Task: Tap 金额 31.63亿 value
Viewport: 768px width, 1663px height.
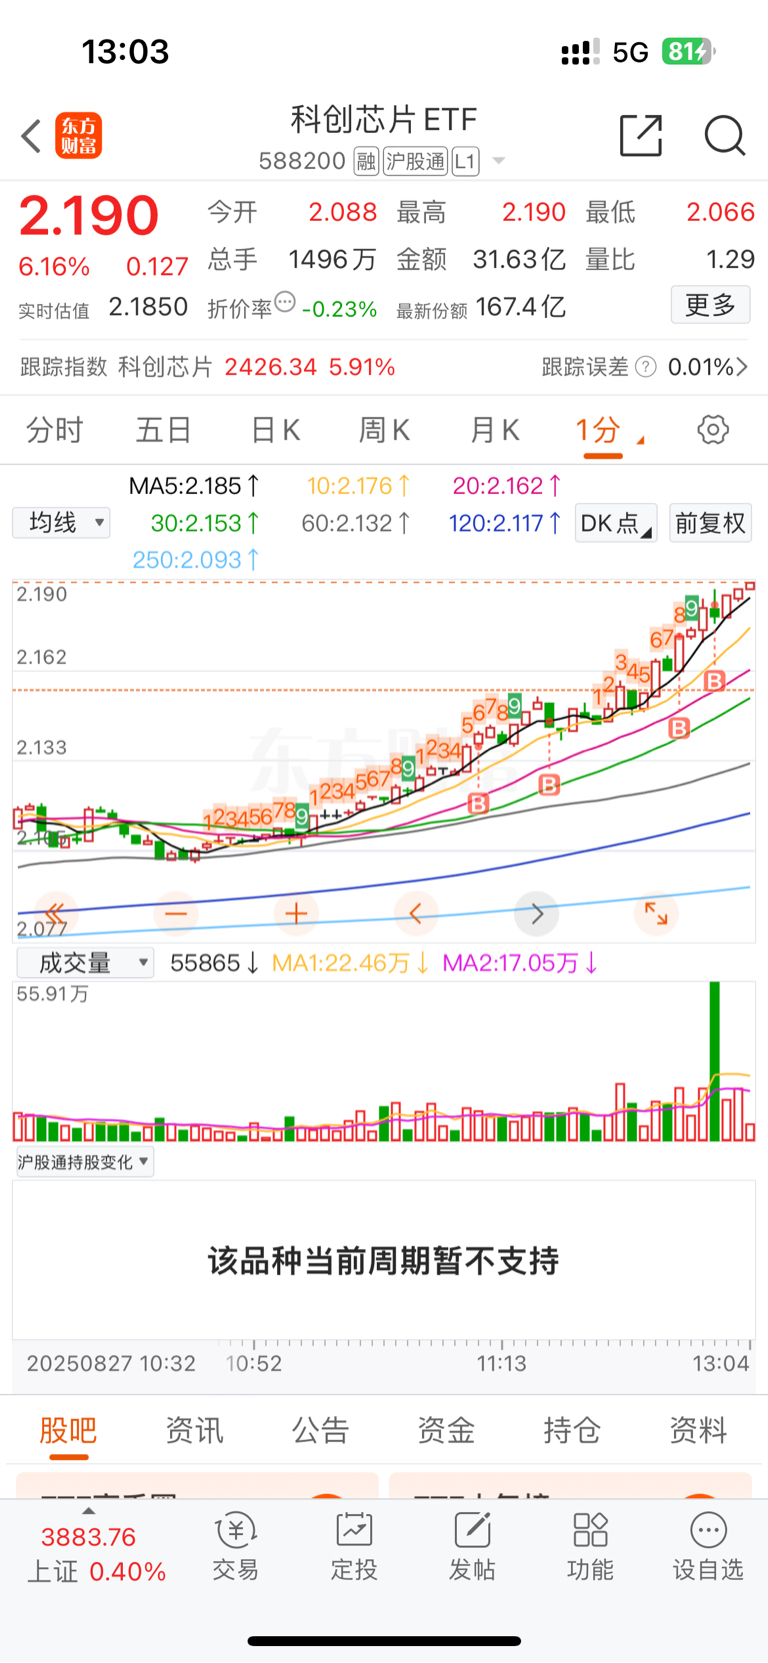Action: coord(519,260)
